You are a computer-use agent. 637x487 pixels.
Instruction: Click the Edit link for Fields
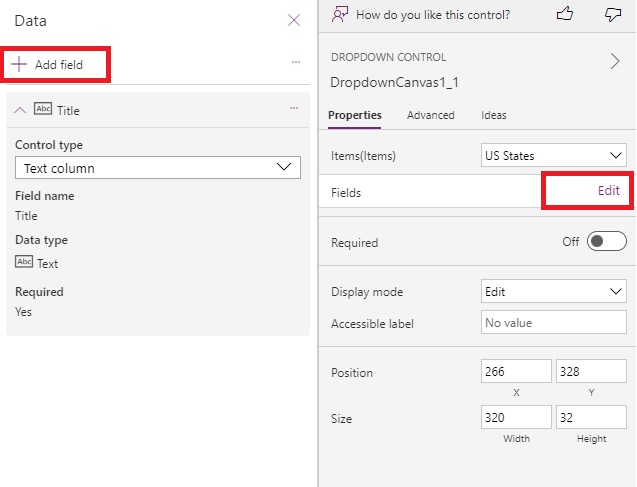click(608, 190)
